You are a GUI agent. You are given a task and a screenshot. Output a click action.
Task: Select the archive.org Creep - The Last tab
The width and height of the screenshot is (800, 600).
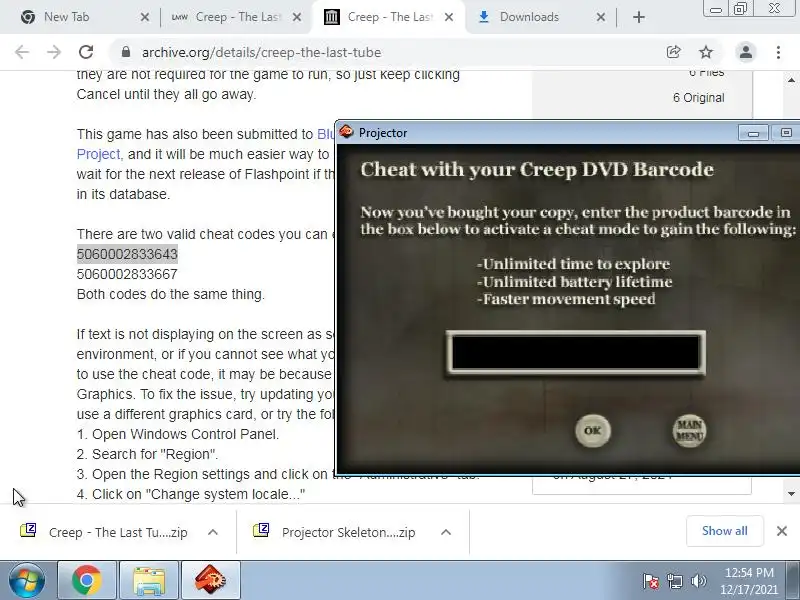[x=389, y=17]
